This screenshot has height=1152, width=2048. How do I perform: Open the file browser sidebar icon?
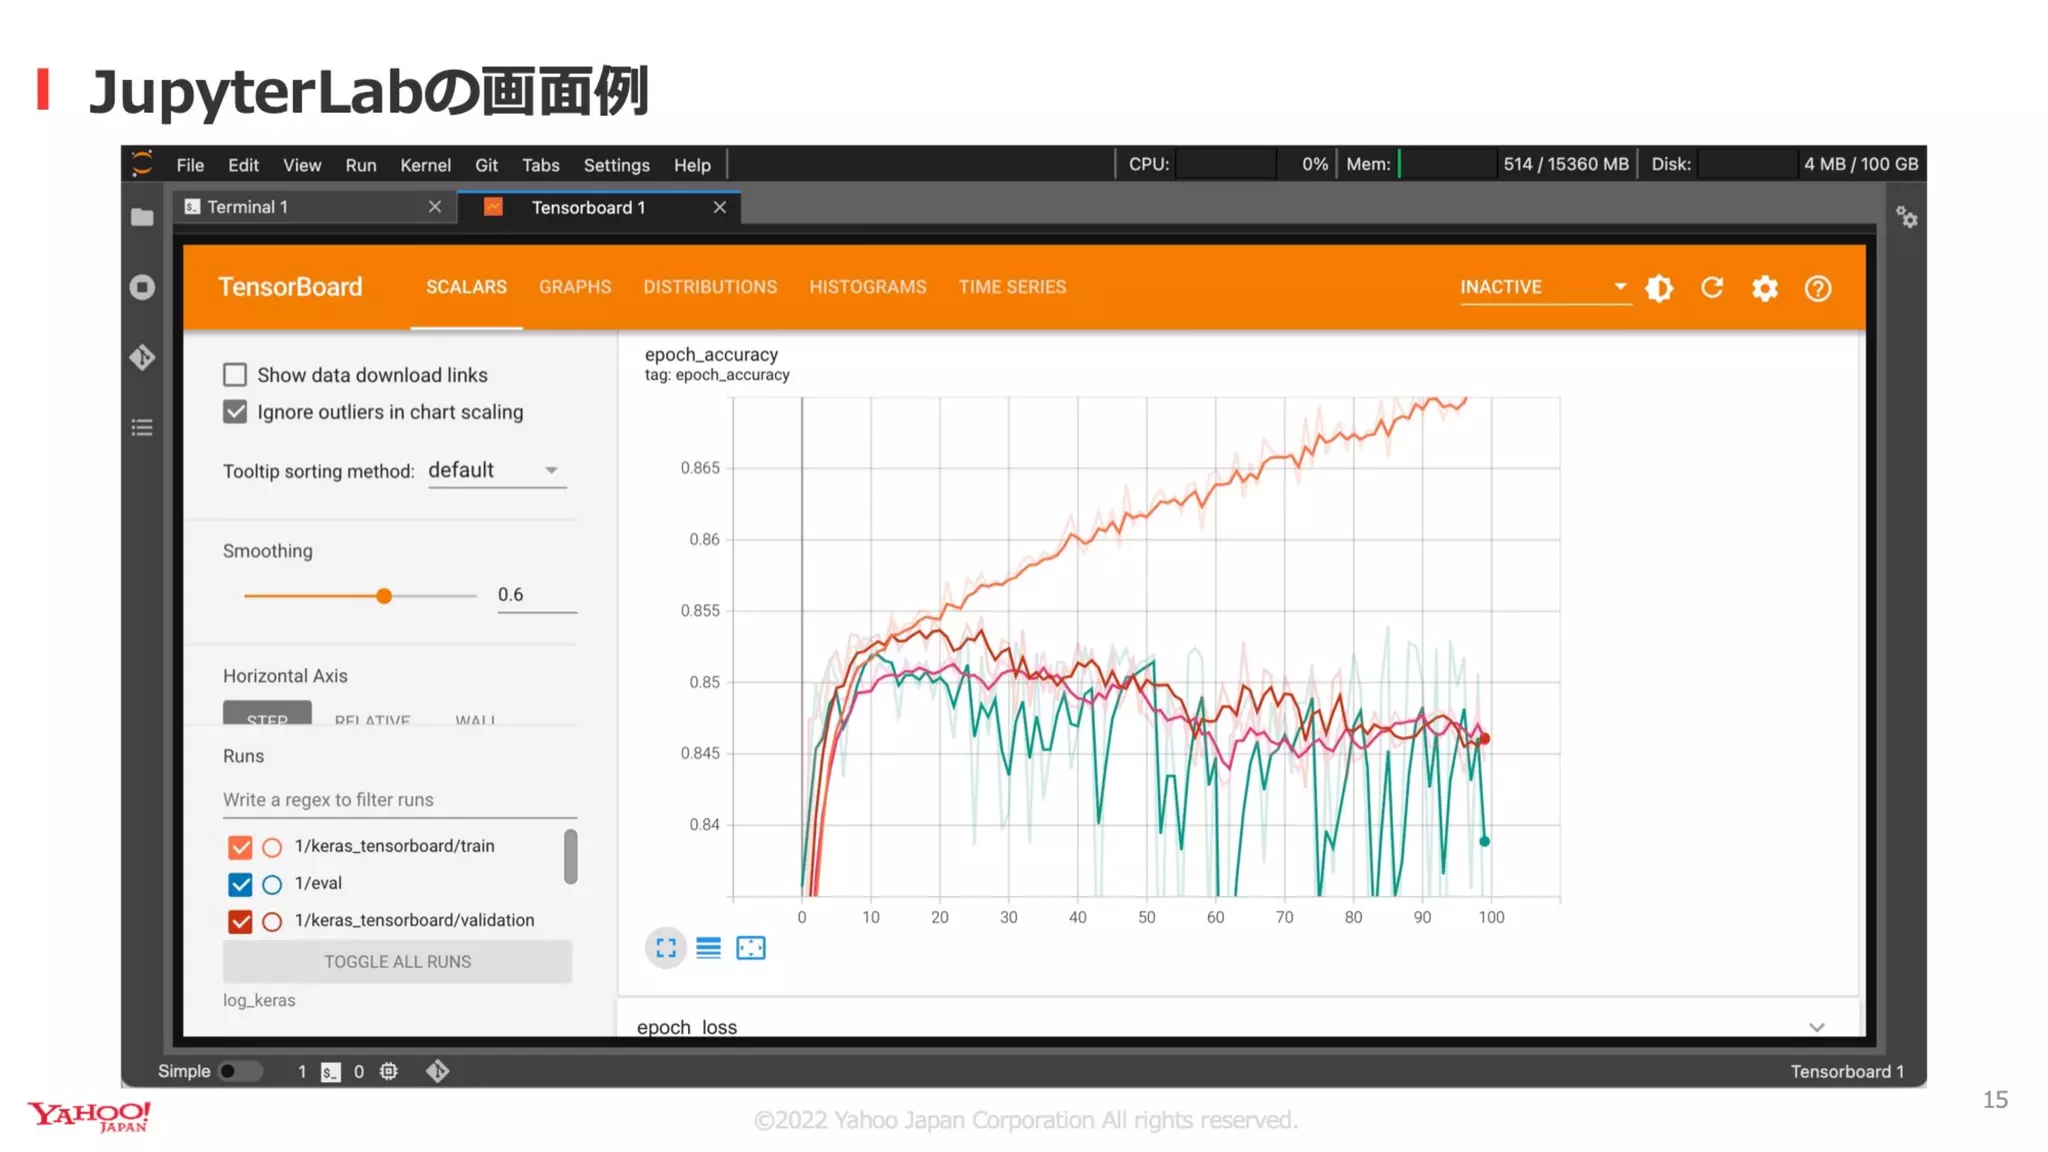click(x=142, y=217)
